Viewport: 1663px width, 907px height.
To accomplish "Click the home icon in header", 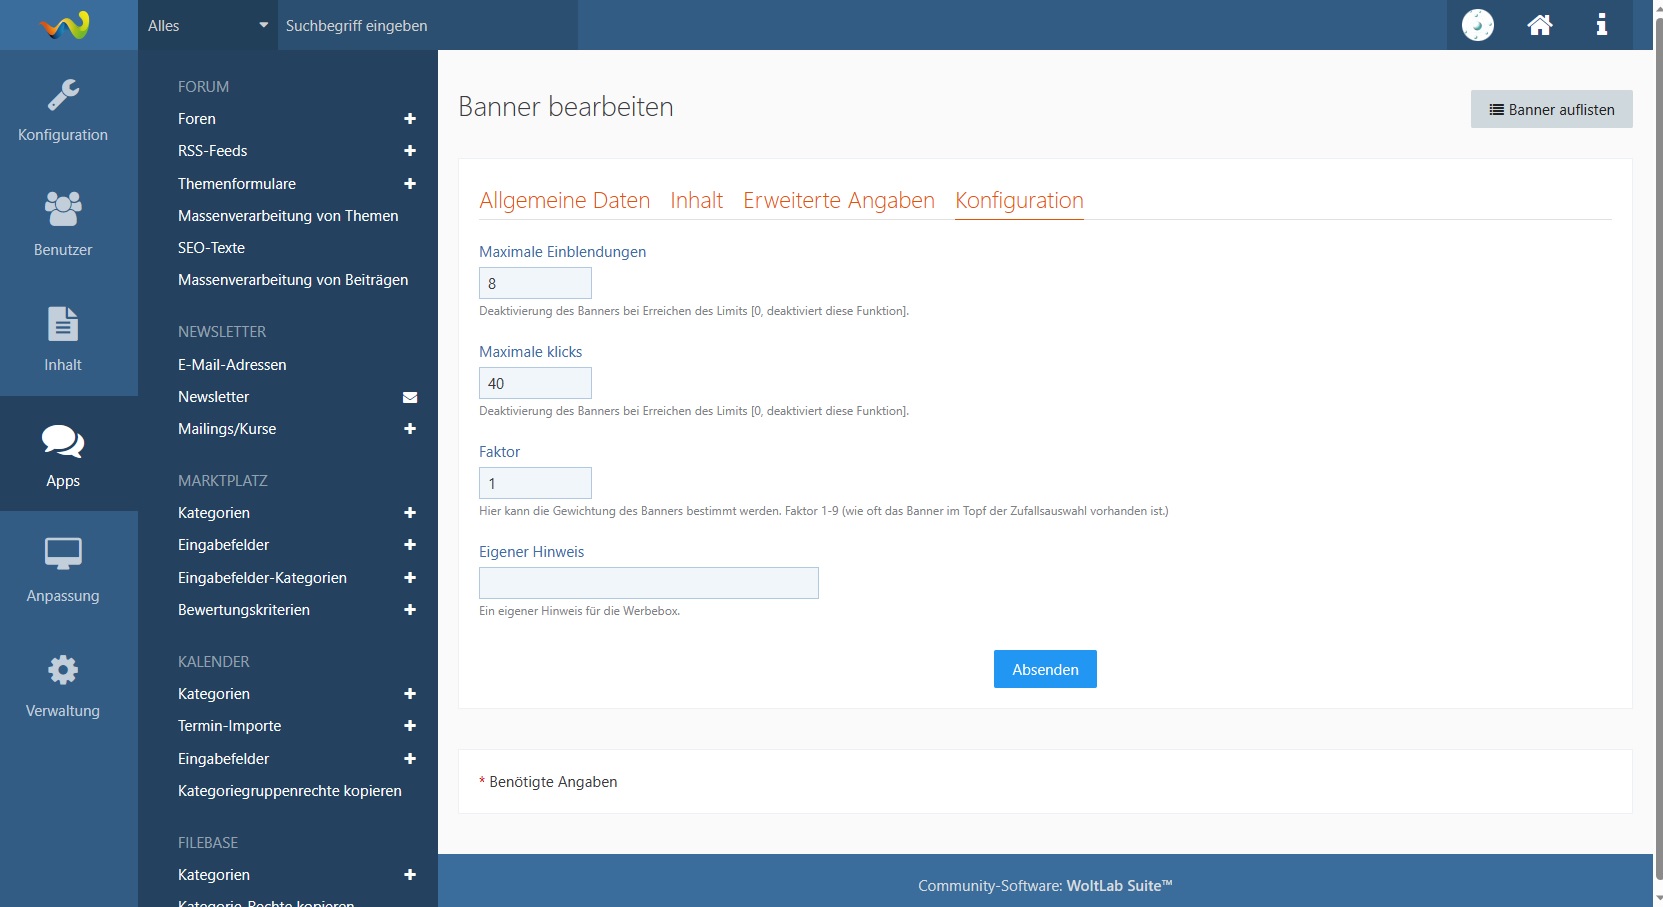I will (x=1540, y=25).
